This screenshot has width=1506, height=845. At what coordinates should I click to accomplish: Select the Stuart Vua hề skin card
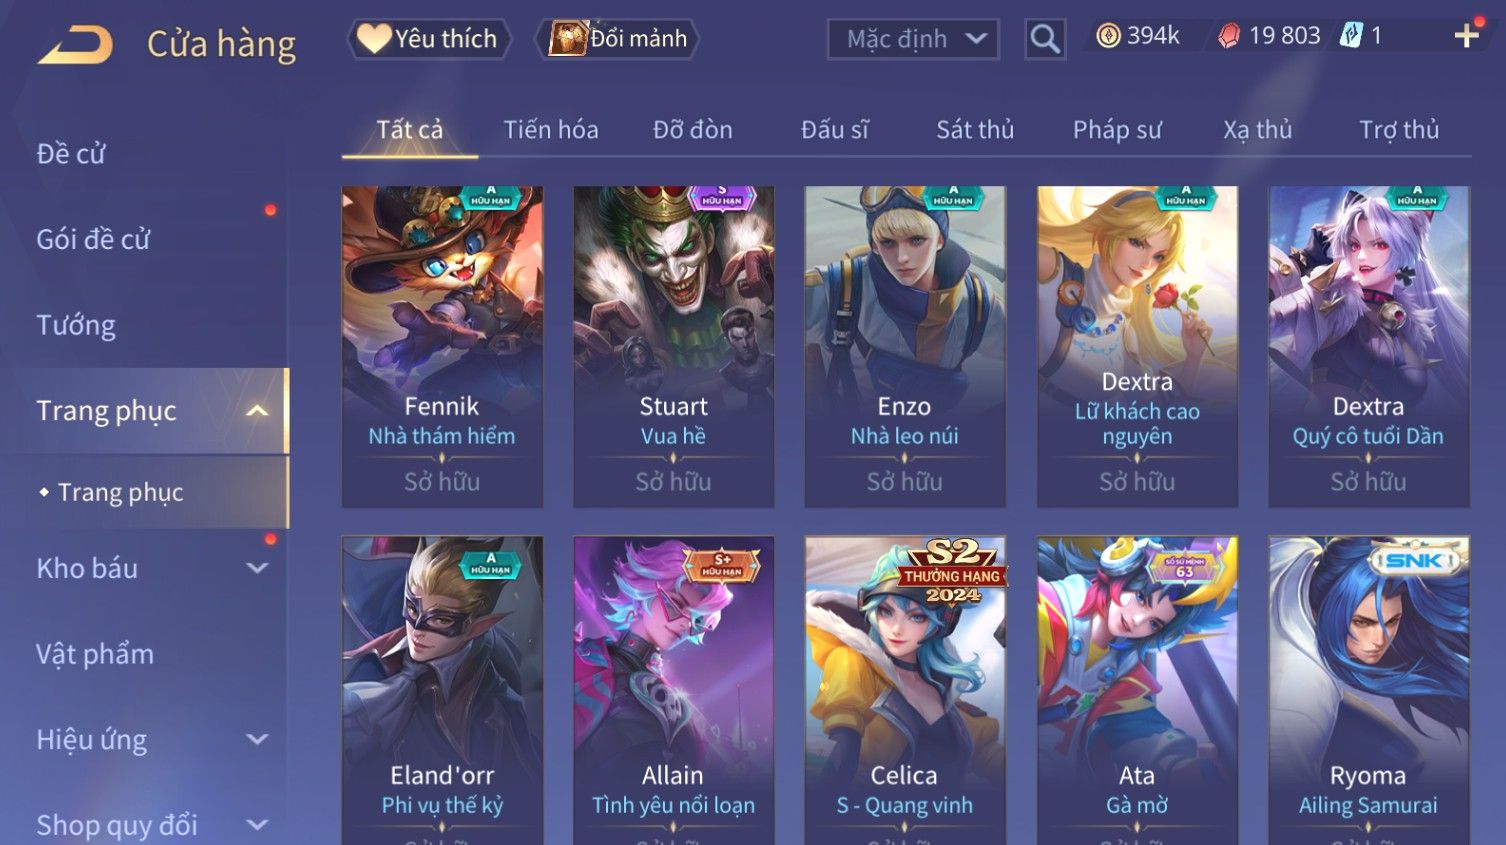673,346
